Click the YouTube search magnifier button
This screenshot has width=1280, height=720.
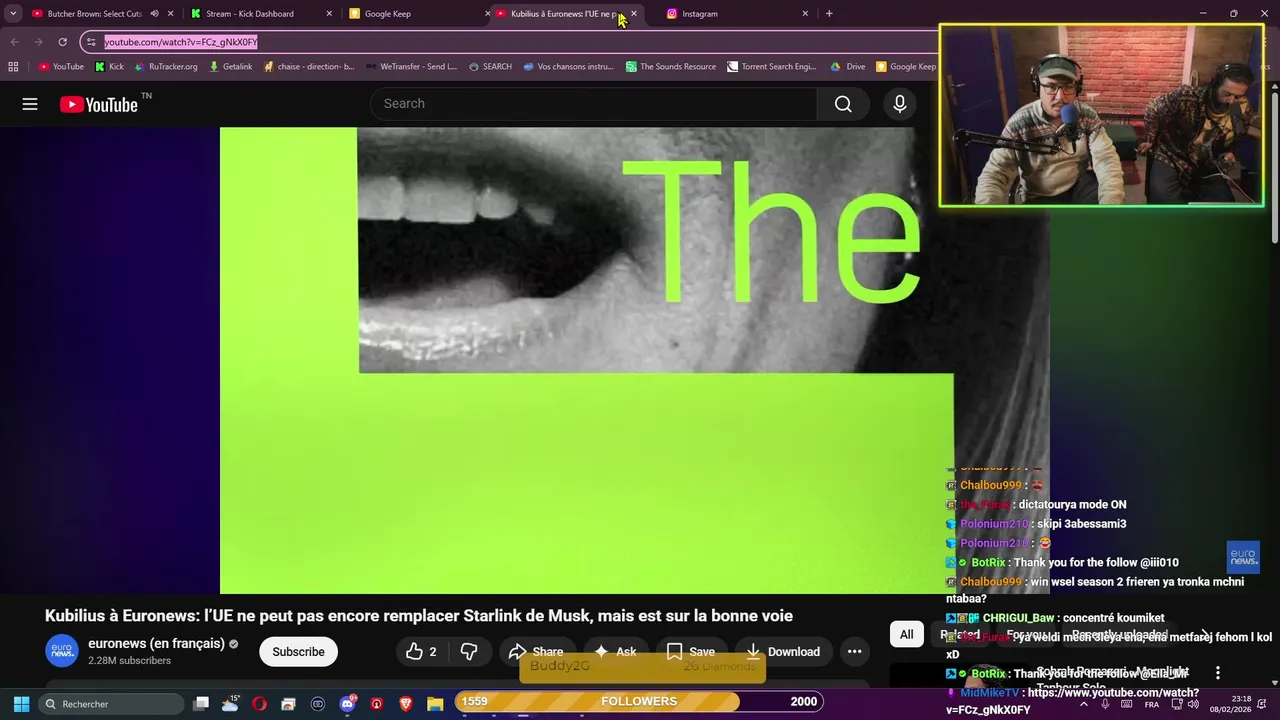click(x=843, y=104)
